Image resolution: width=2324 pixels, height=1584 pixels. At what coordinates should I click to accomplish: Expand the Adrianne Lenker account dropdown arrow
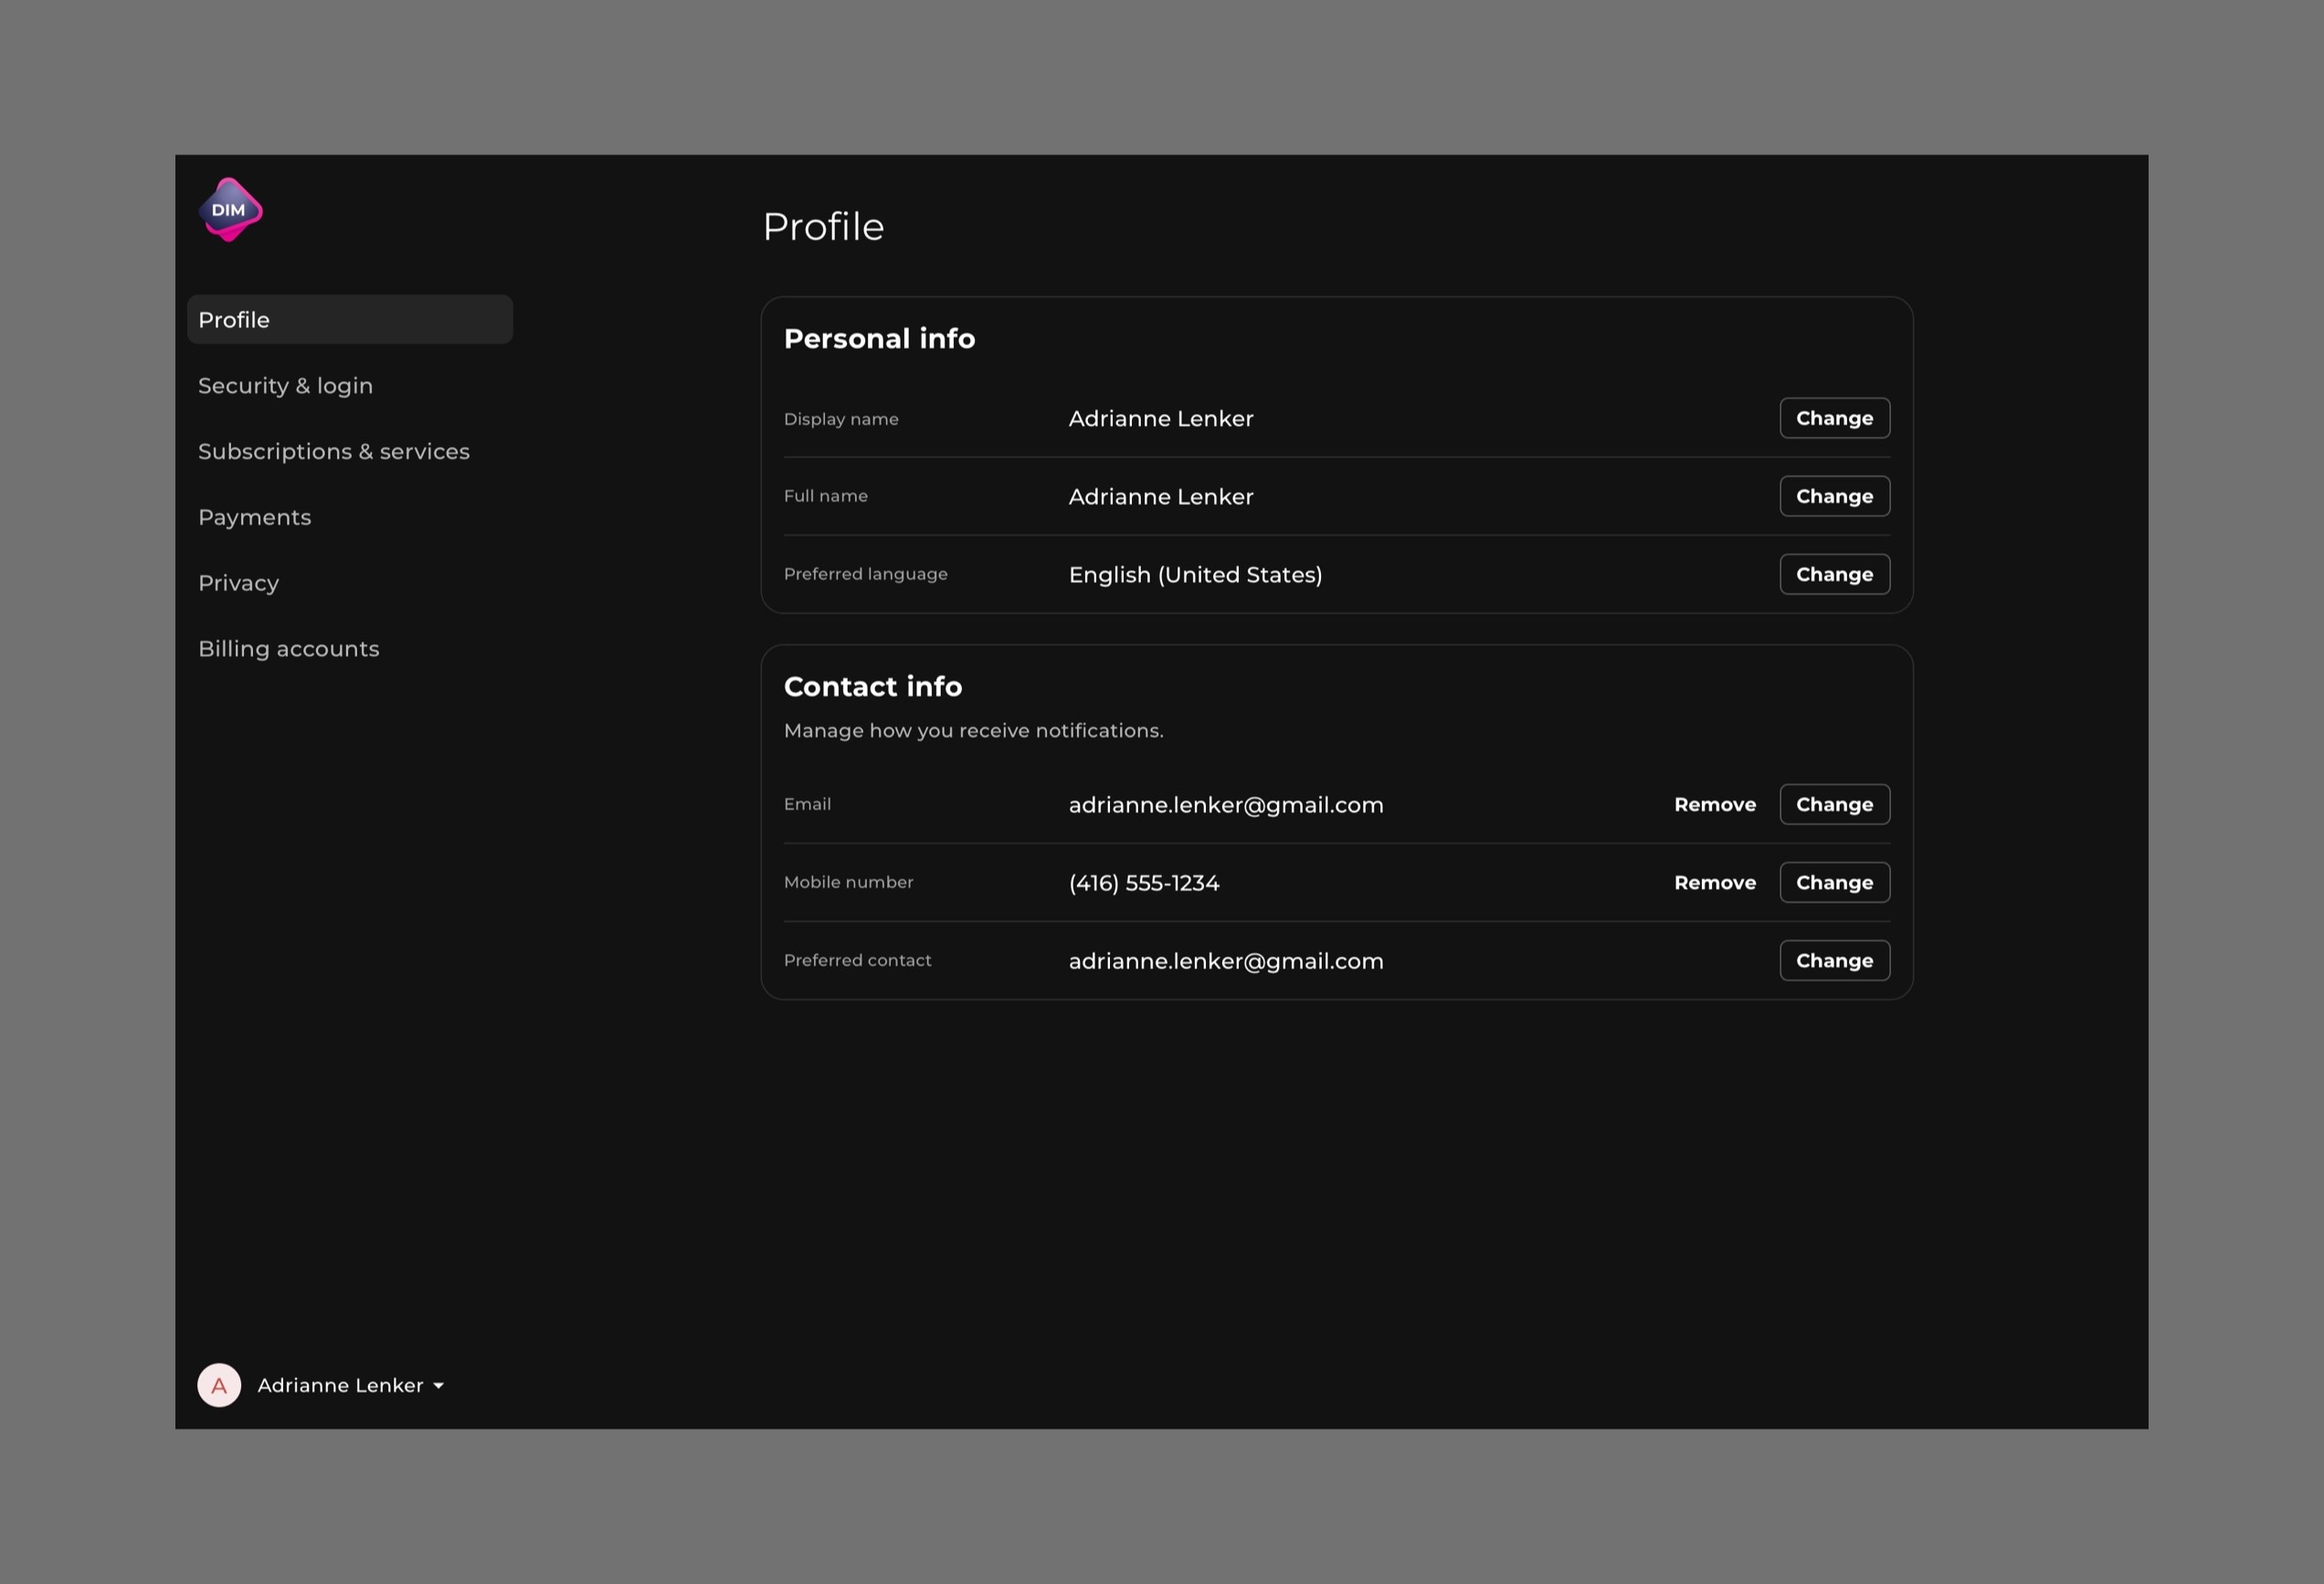click(438, 1386)
